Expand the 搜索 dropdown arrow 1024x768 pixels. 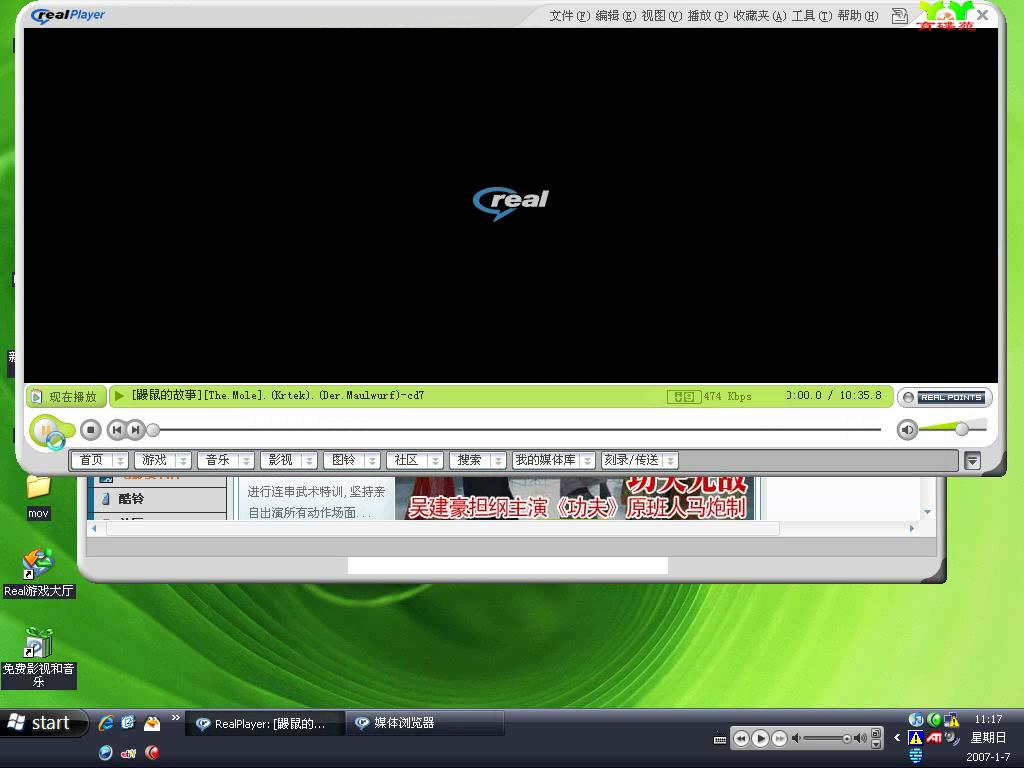coord(499,460)
